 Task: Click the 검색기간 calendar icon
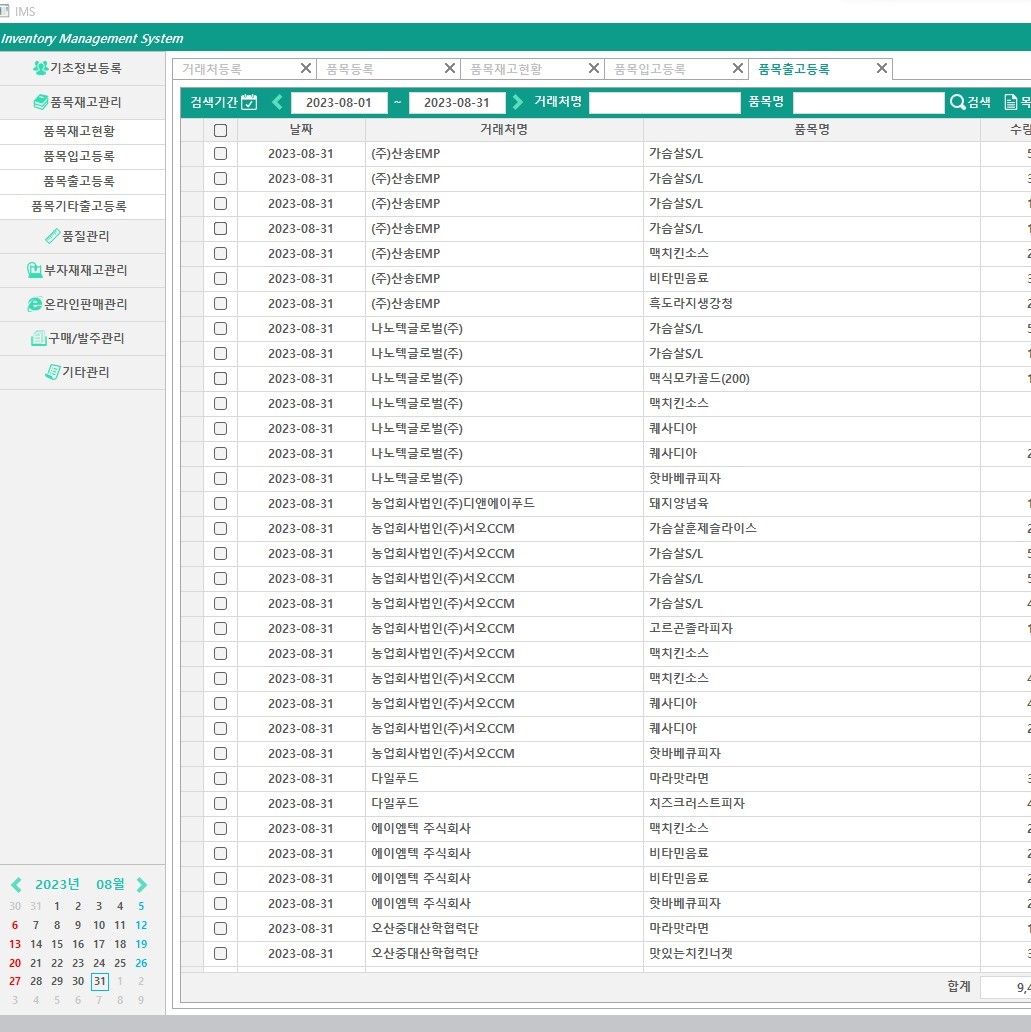tap(250, 102)
